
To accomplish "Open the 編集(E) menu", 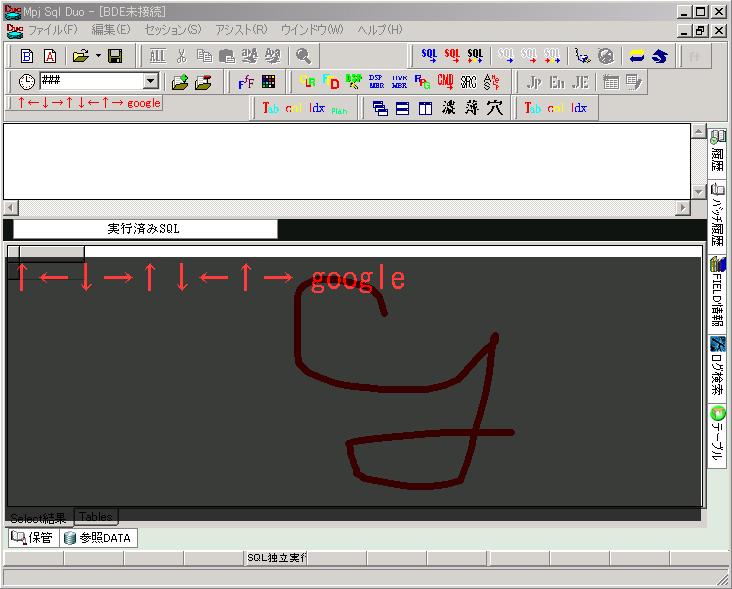I will [111, 30].
